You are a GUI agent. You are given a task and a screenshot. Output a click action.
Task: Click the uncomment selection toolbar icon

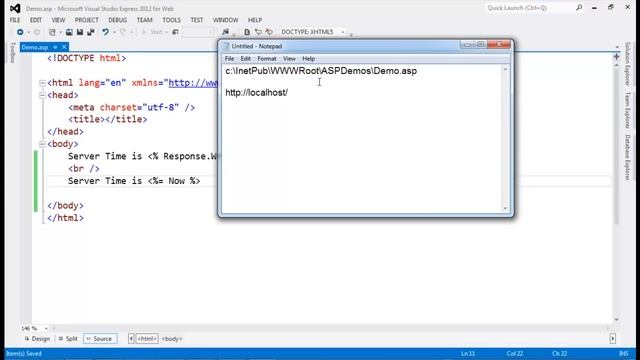(x=269, y=32)
